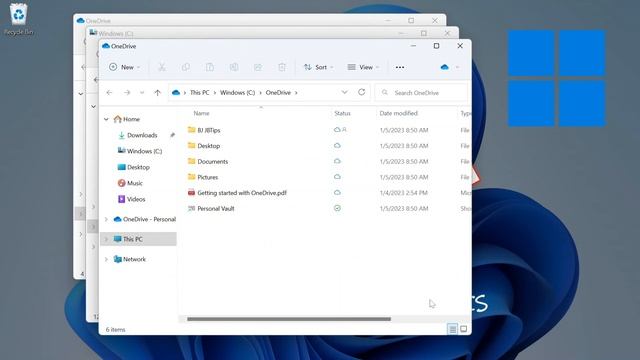Click the Share icon in toolbar

(x=258, y=67)
